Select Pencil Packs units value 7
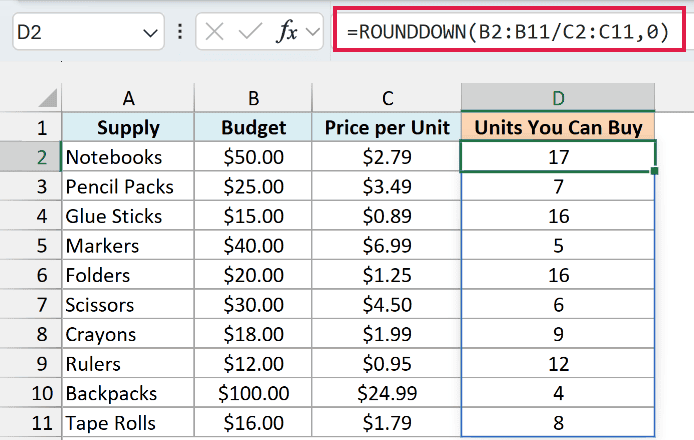 point(558,186)
